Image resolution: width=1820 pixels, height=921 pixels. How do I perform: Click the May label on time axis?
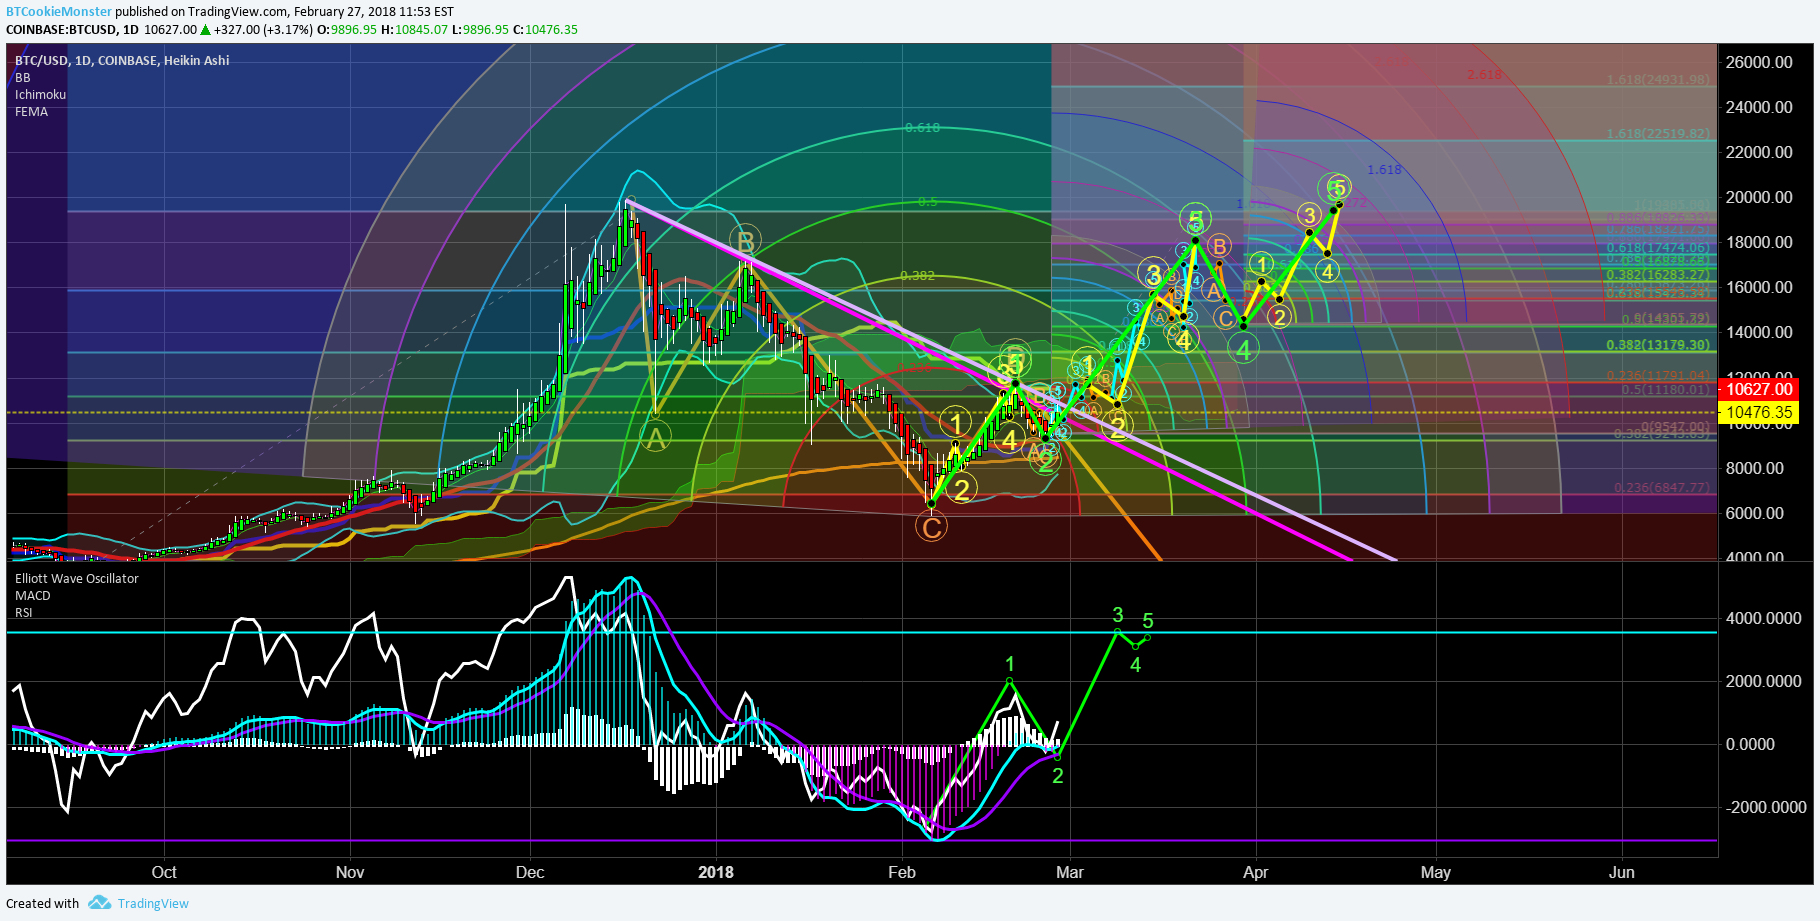1436,872
